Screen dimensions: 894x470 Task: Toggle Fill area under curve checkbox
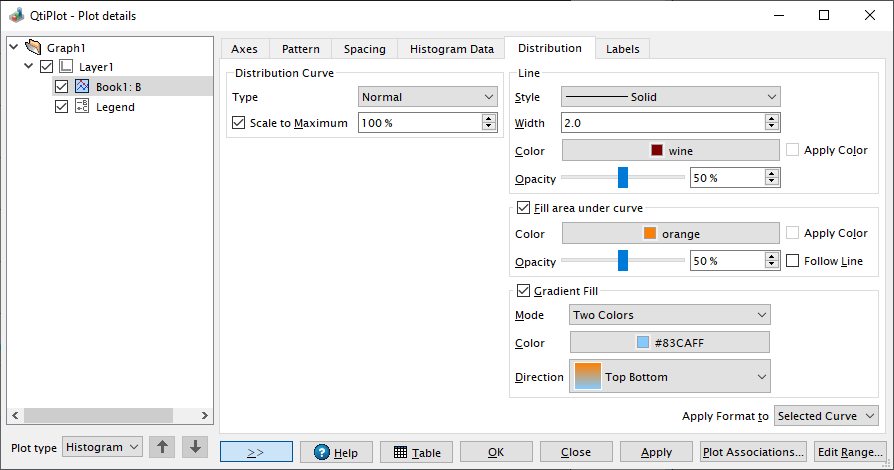(x=523, y=208)
